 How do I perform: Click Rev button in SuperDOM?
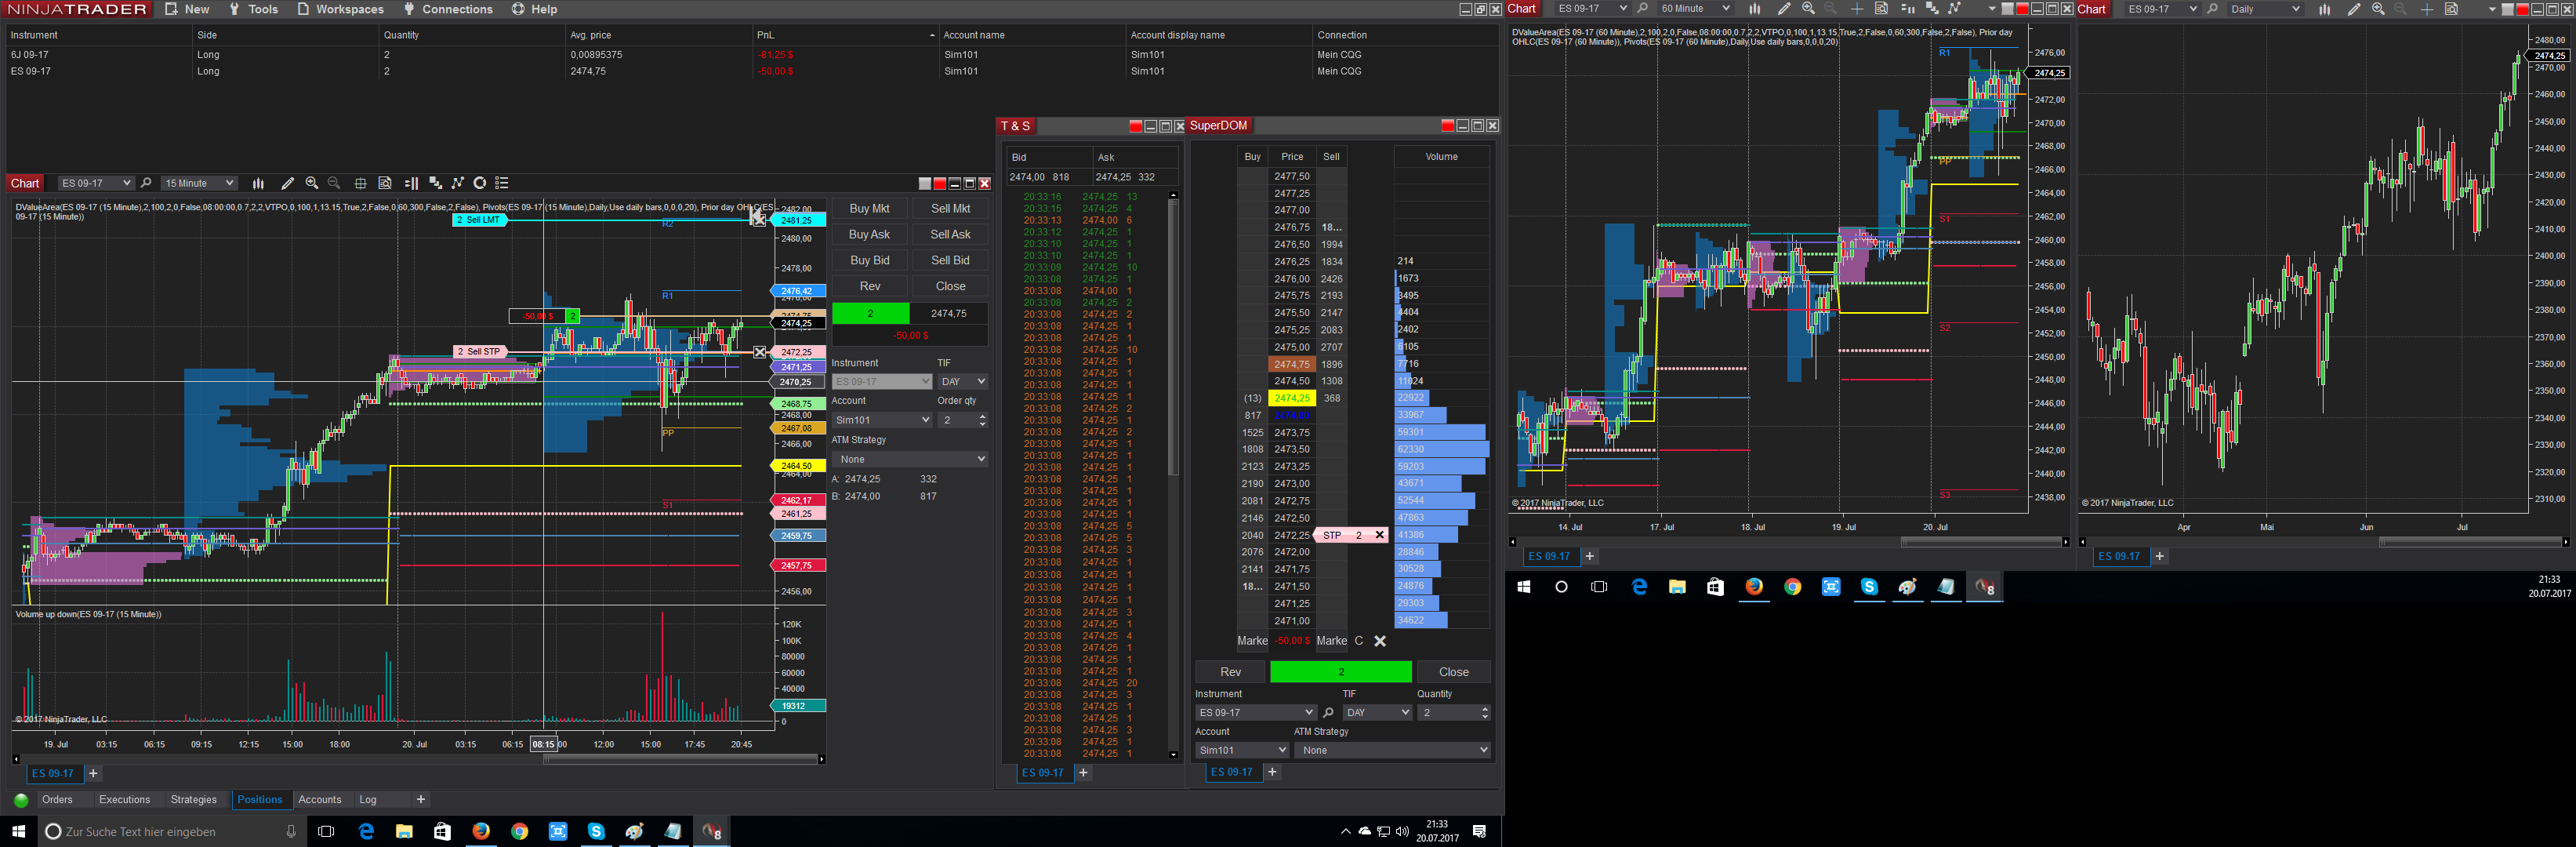(x=1230, y=672)
